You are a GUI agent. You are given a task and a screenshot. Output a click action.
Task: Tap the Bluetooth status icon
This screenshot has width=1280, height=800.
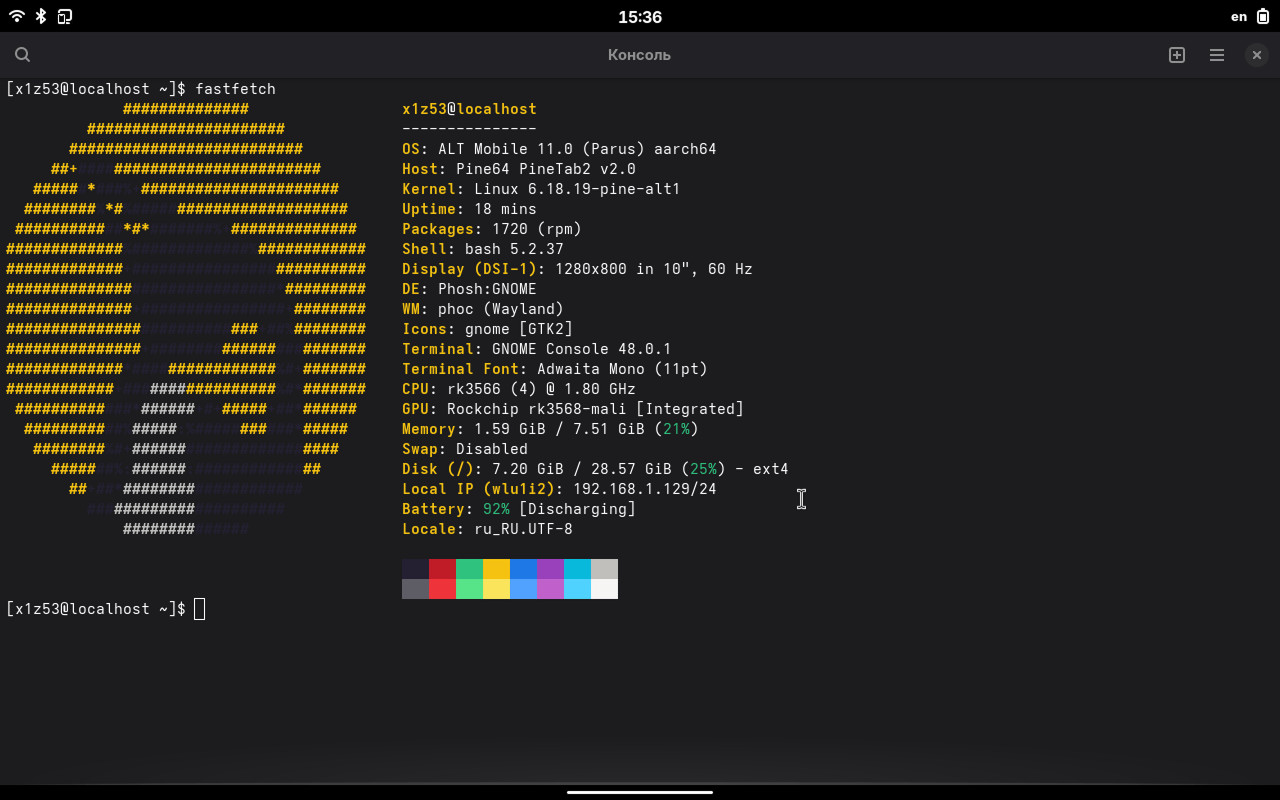(41, 16)
